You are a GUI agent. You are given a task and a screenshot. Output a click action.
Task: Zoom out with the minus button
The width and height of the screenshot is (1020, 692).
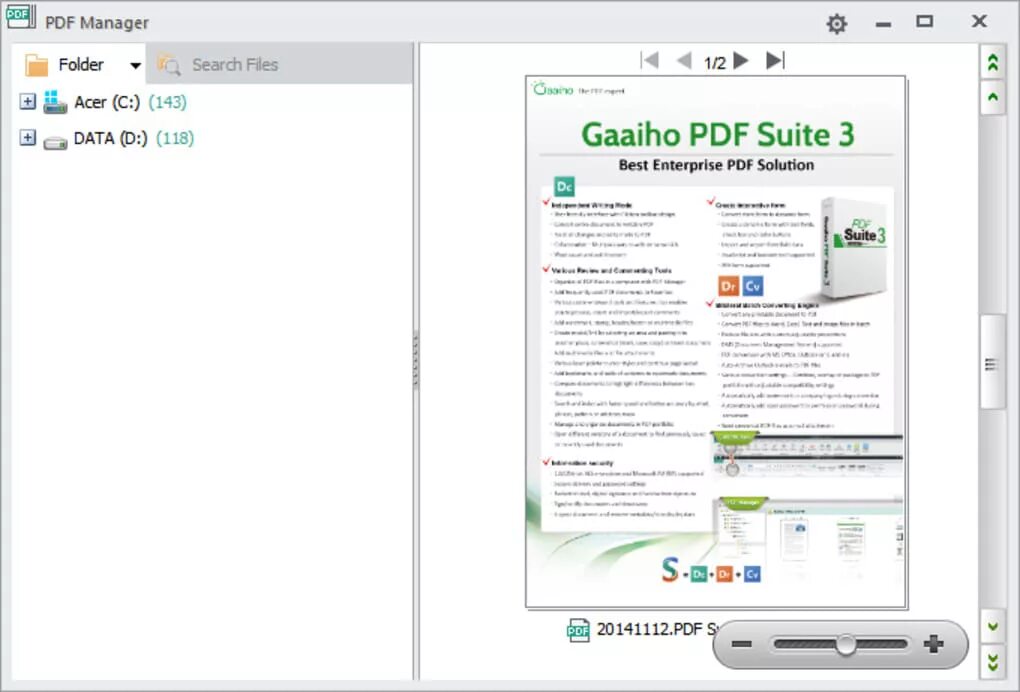pyautogui.click(x=741, y=644)
